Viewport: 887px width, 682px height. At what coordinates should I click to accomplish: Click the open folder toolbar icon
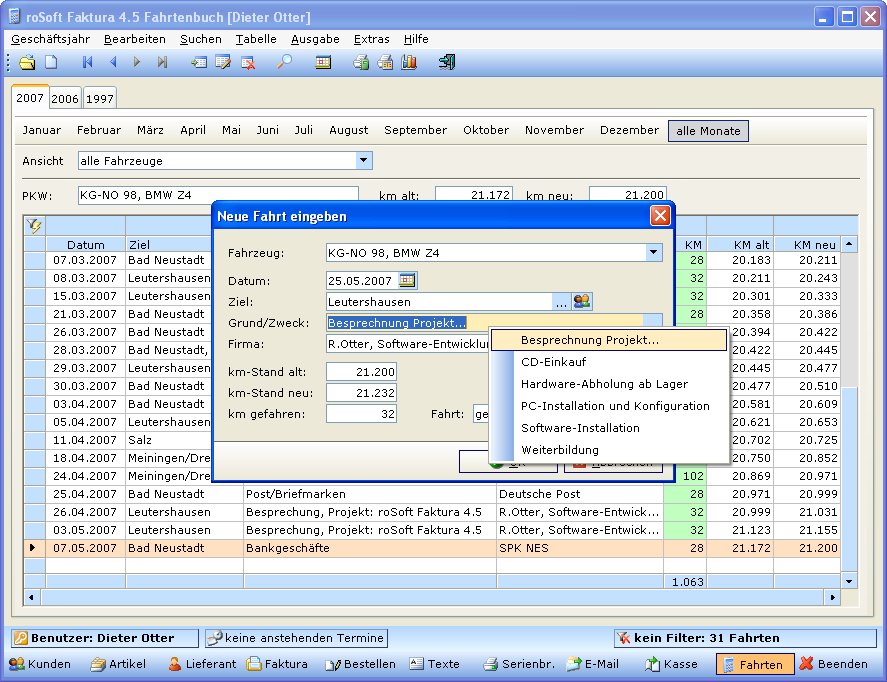coord(27,62)
